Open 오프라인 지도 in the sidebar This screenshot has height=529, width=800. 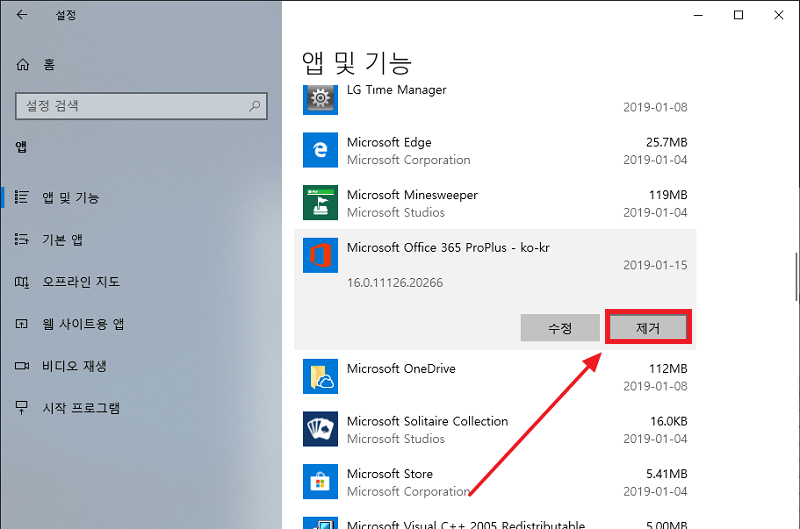pos(81,282)
